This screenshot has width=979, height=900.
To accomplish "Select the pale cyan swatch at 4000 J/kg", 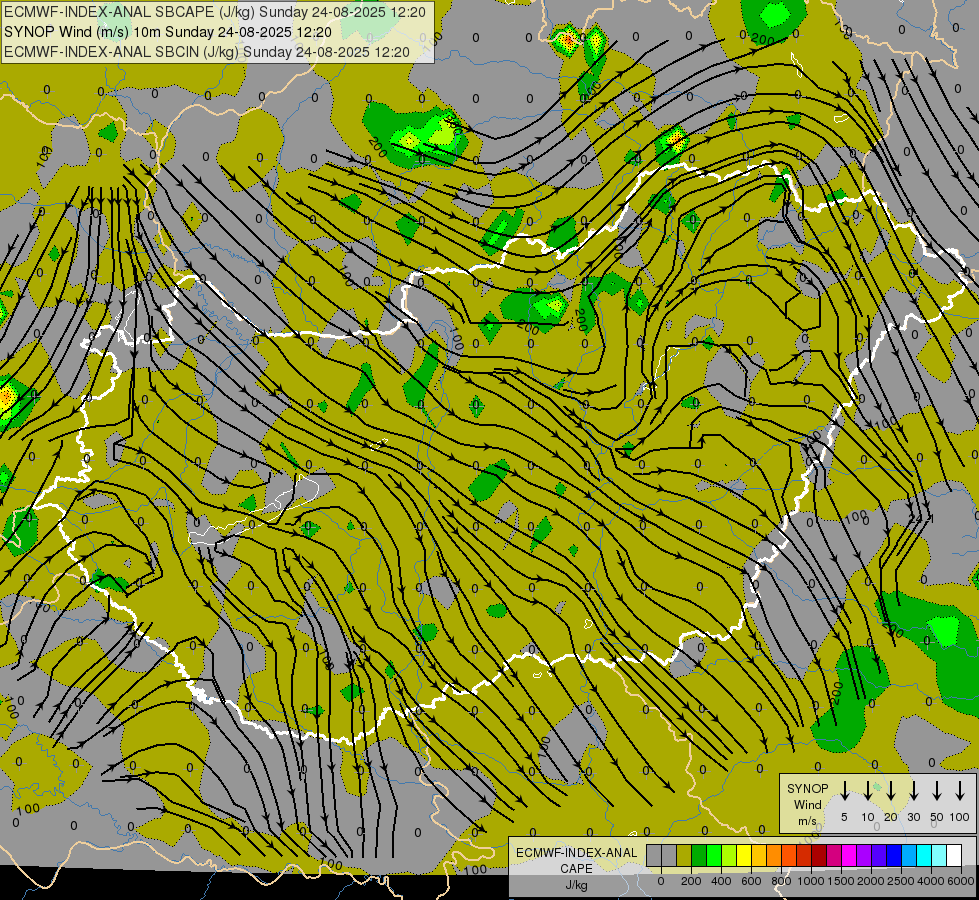I will click(x=940, y=856).
